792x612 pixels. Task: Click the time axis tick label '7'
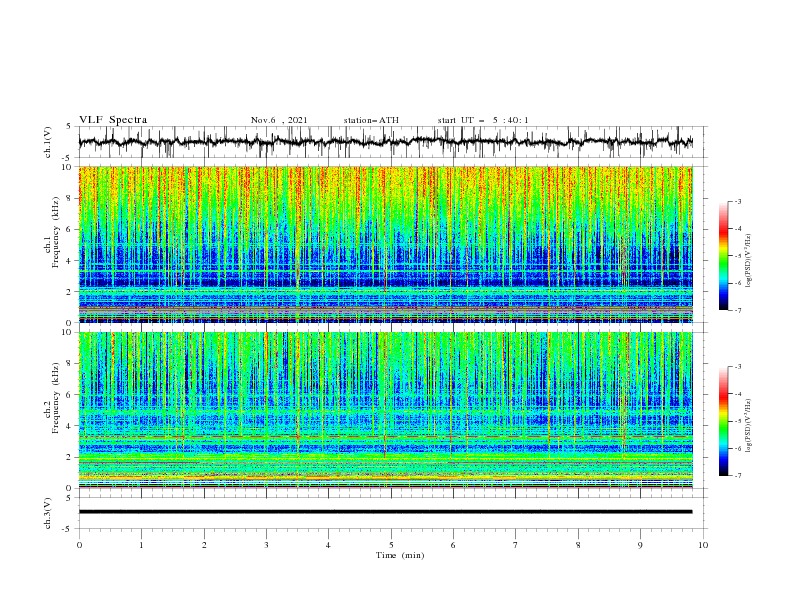(x=516, y=545)
